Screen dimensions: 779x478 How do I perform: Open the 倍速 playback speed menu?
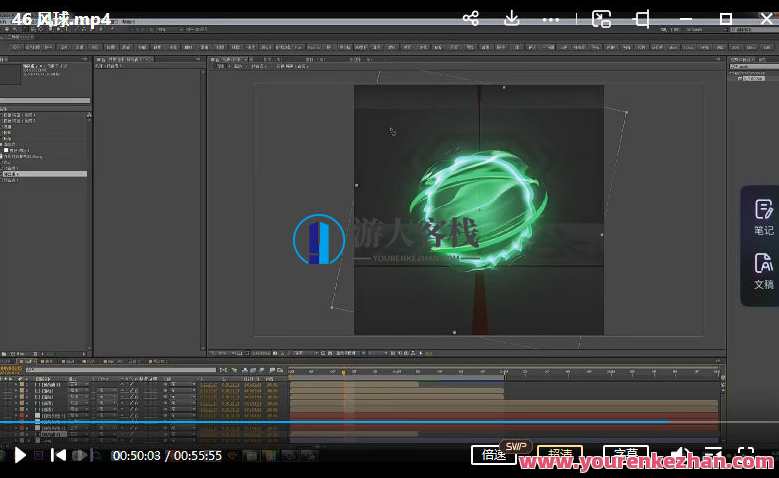pyautogui.click(x=494, y=455)
